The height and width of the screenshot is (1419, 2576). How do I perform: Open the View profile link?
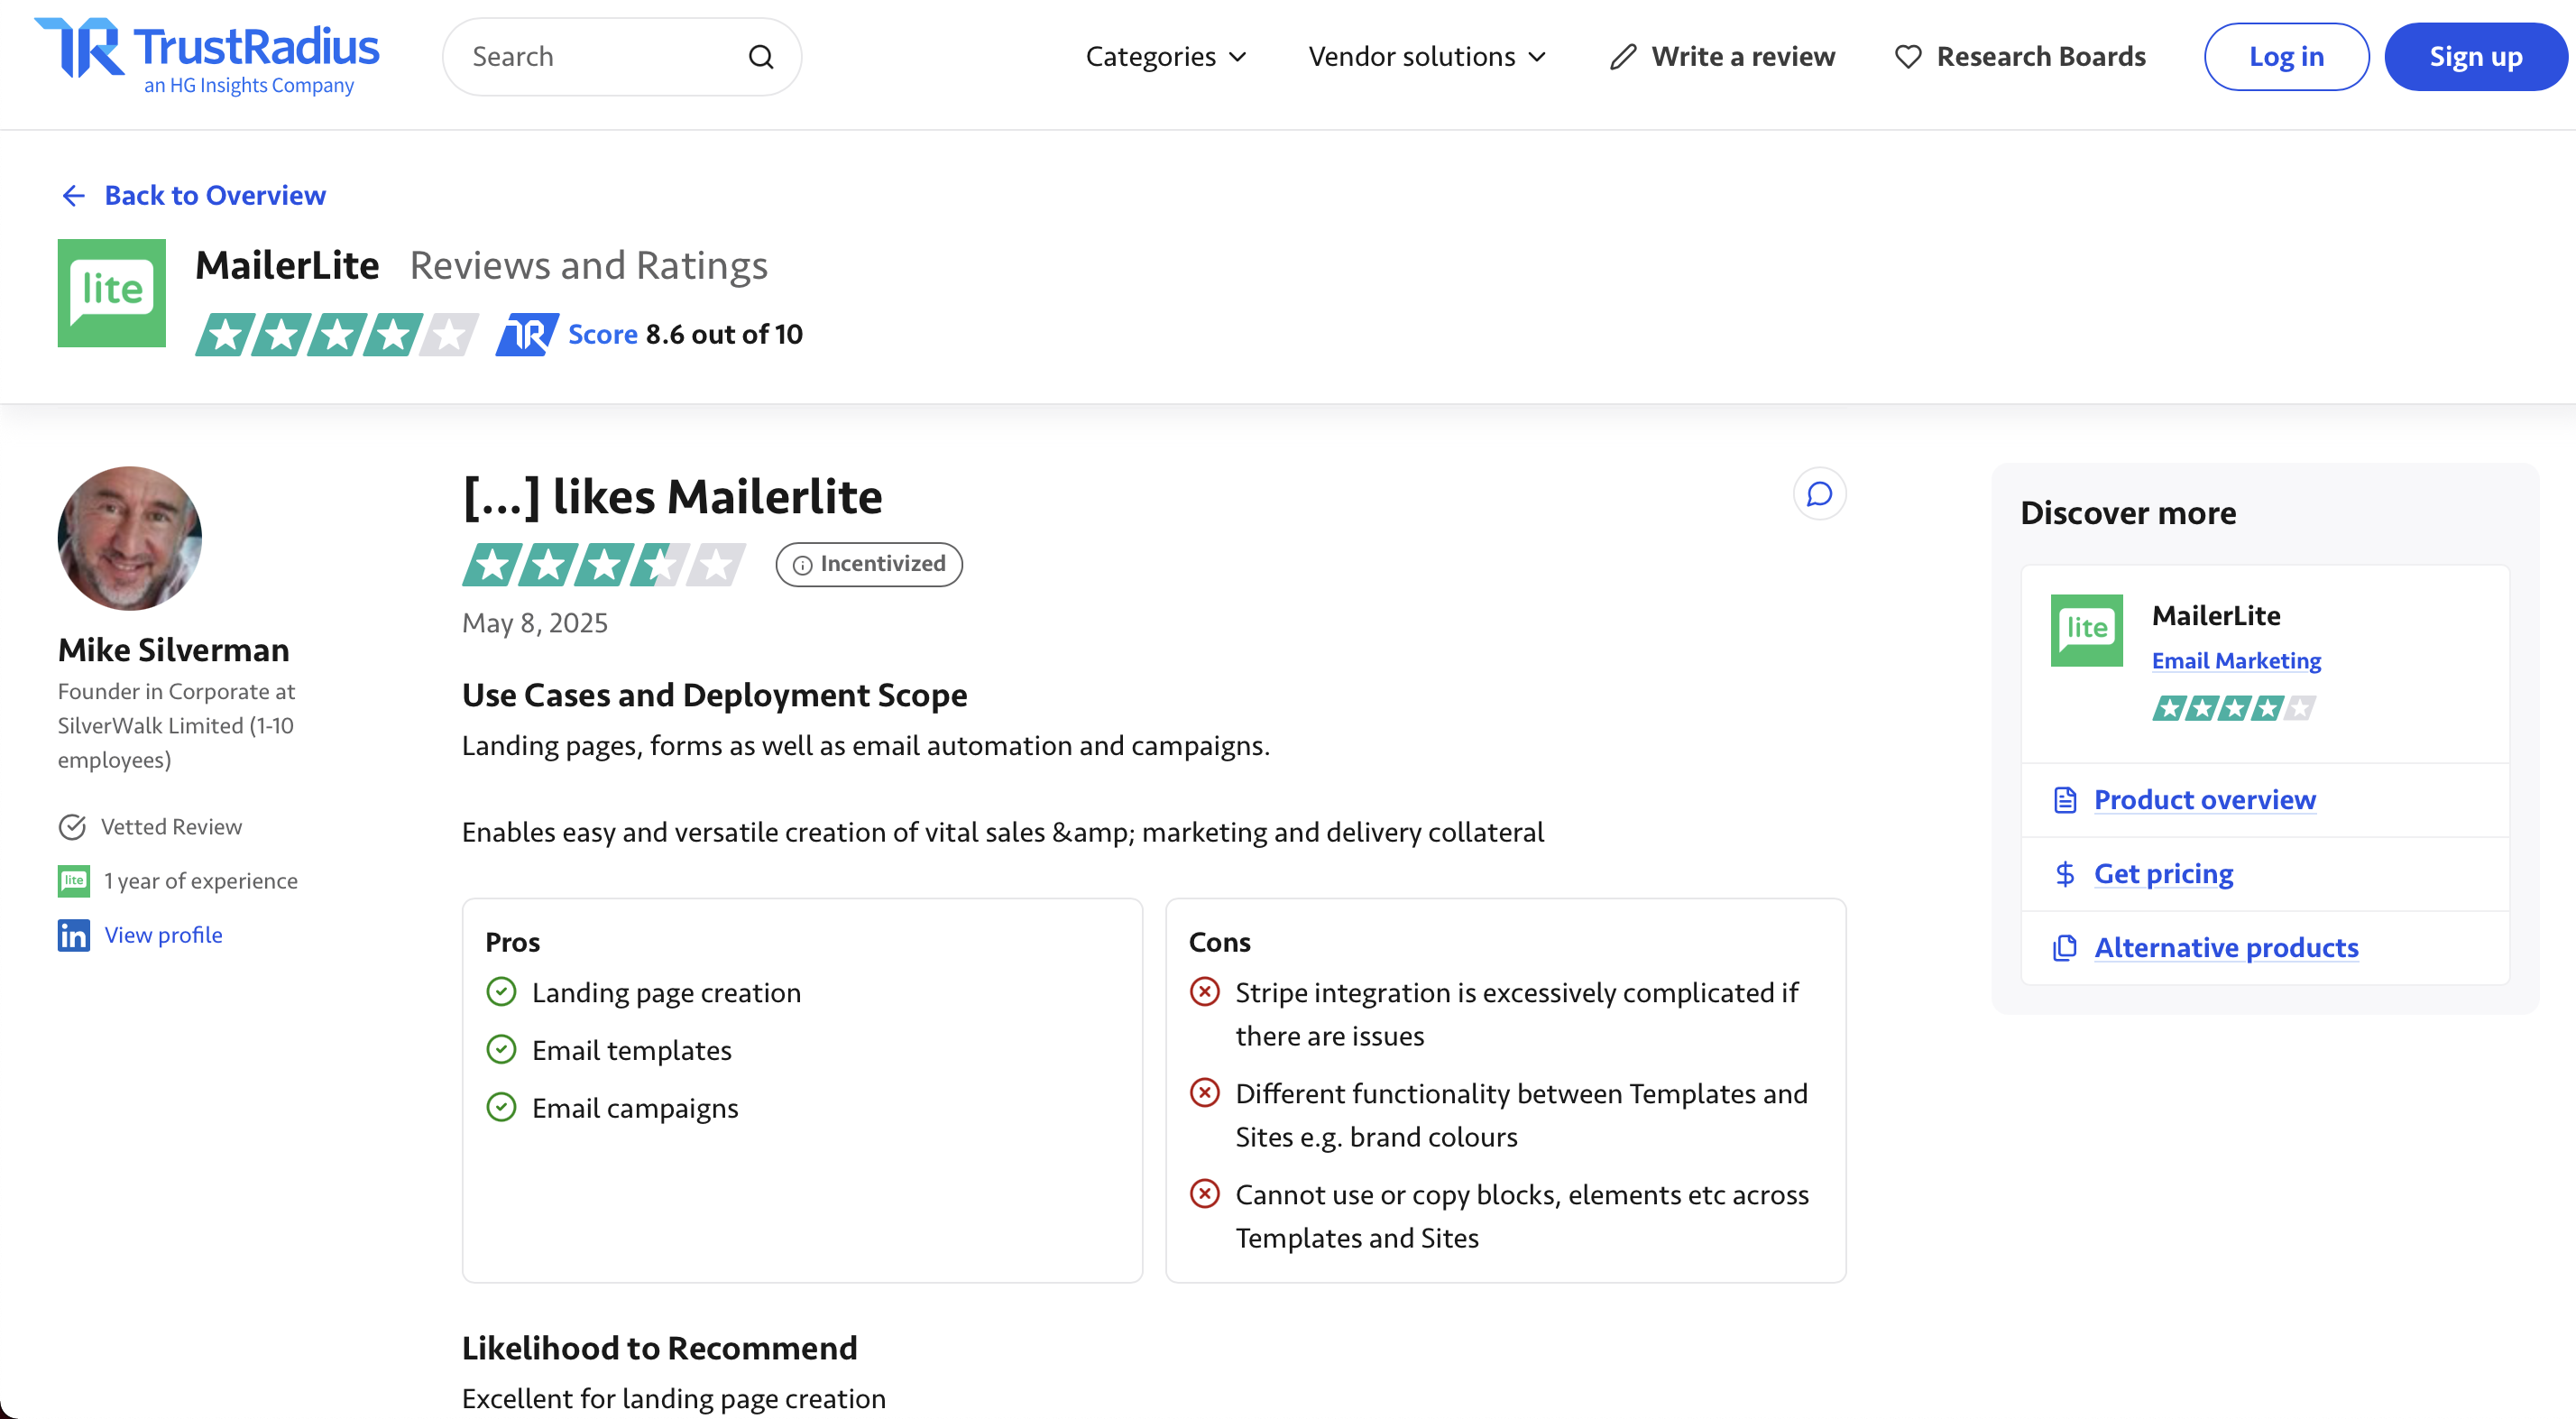pyautogui.click(x=164, y=936)
